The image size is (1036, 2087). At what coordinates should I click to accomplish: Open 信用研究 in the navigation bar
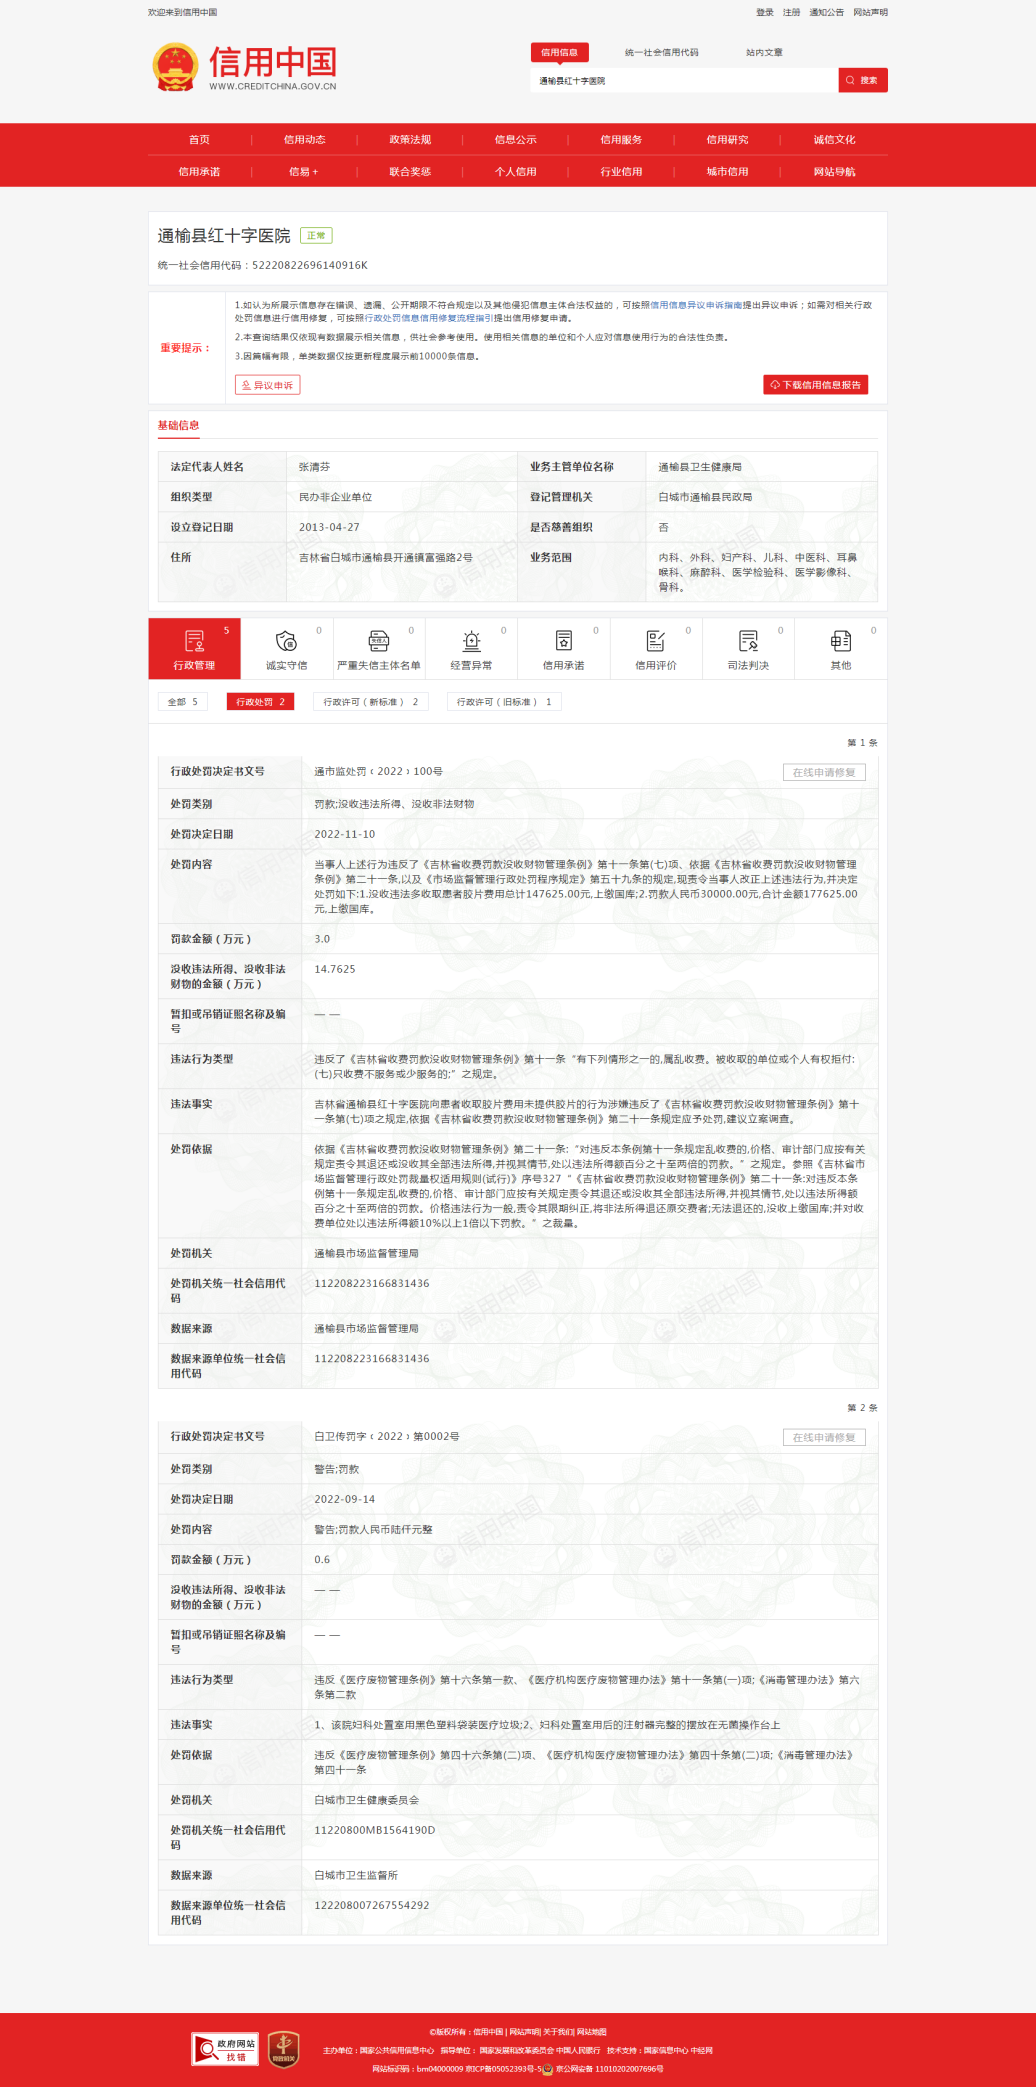click(x=727, y=140)
